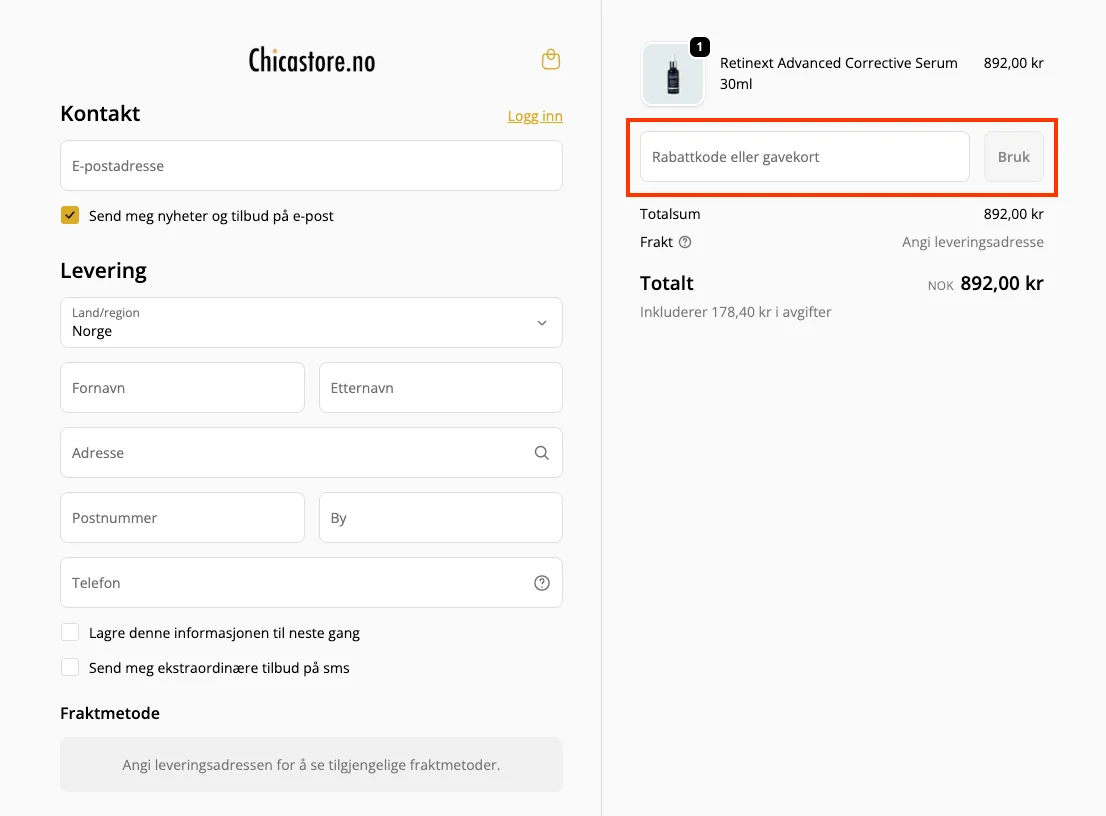Viewport: 1106px width, 816px height.
Task: Uncheck Send meg nyheter og tilbud checkbox
Action: pos(70,215)
